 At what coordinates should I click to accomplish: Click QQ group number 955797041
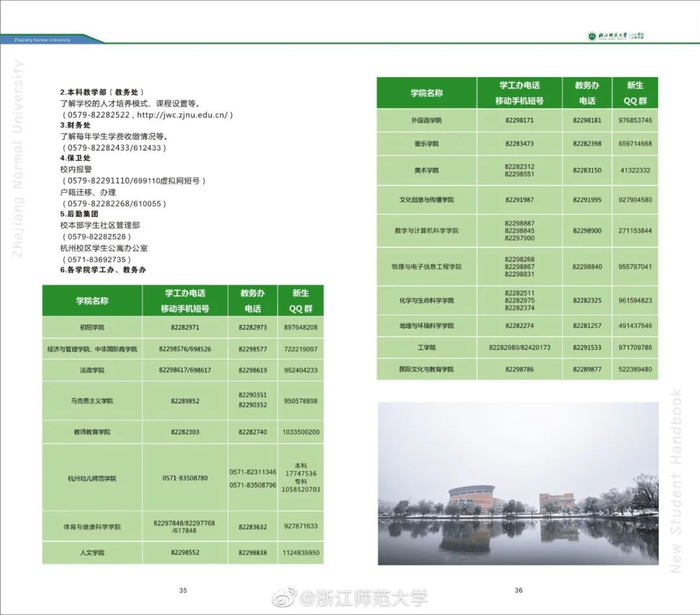(x=635, y=266)
